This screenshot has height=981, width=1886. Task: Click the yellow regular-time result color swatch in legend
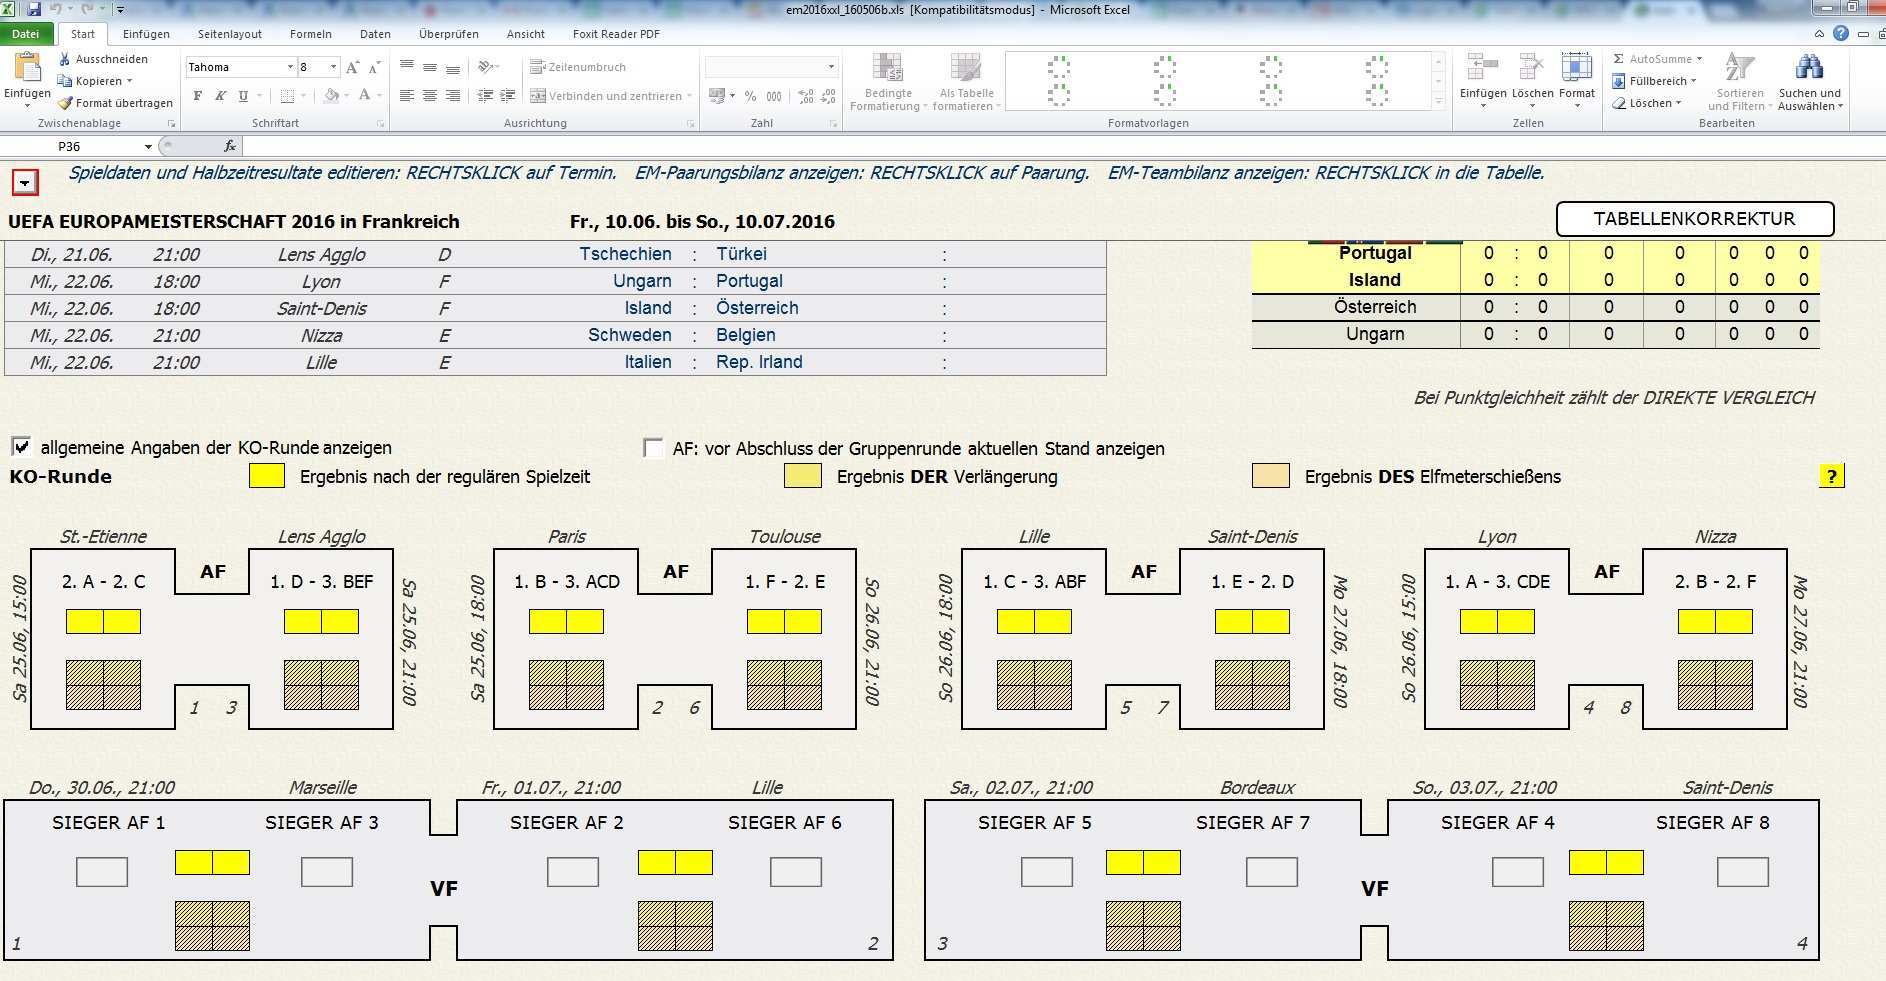pyautogui.click(x=267, y=476)
